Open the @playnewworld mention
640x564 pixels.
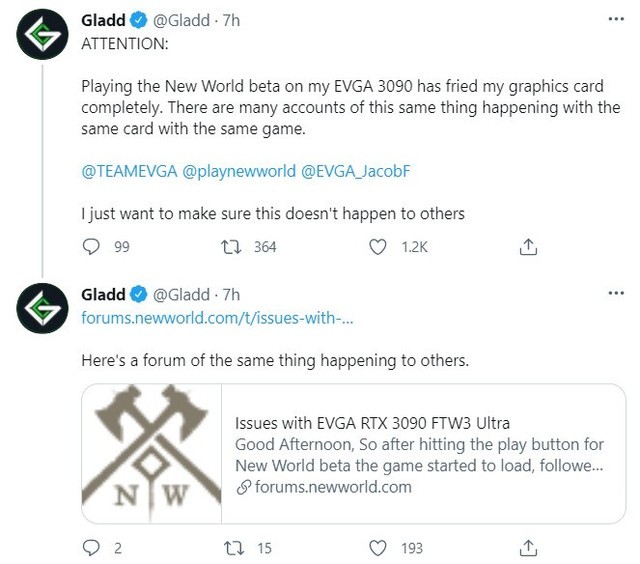pyautogui.click(x=239, y=171)
